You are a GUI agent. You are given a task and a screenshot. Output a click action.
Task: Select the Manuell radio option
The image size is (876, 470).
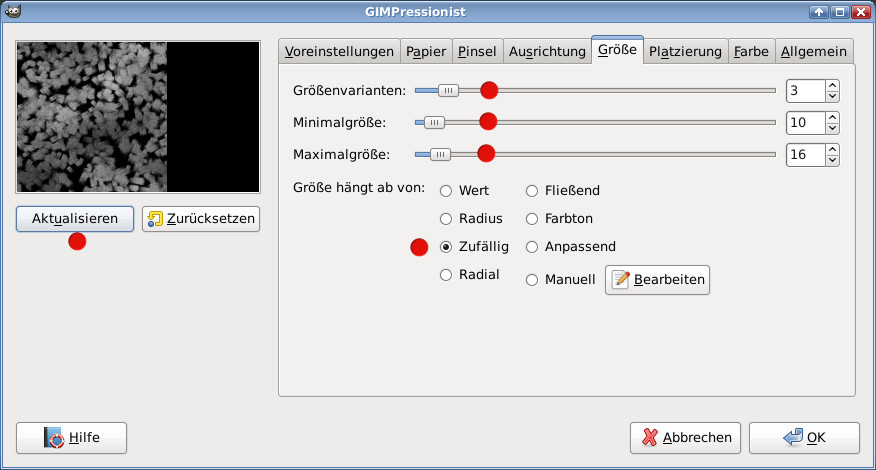[532, 280]
